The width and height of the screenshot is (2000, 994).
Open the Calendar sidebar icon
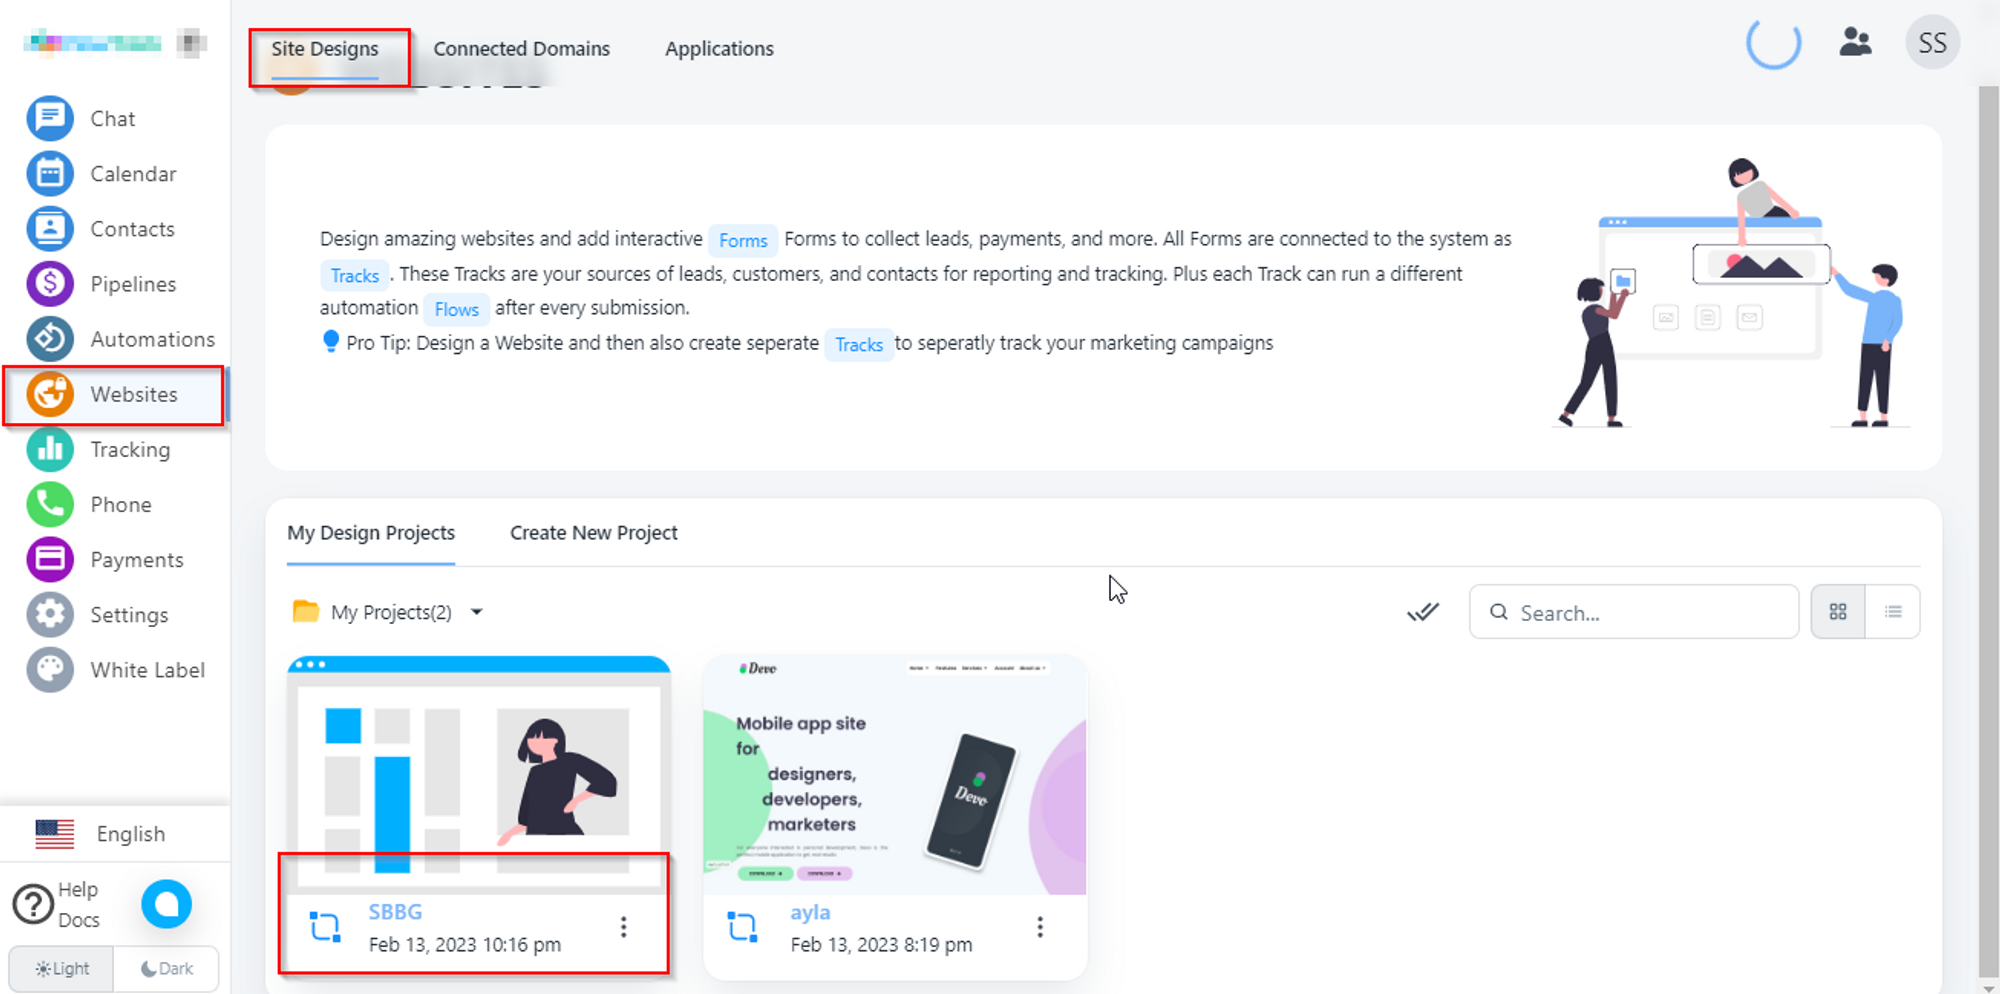[x=50, y=174]
